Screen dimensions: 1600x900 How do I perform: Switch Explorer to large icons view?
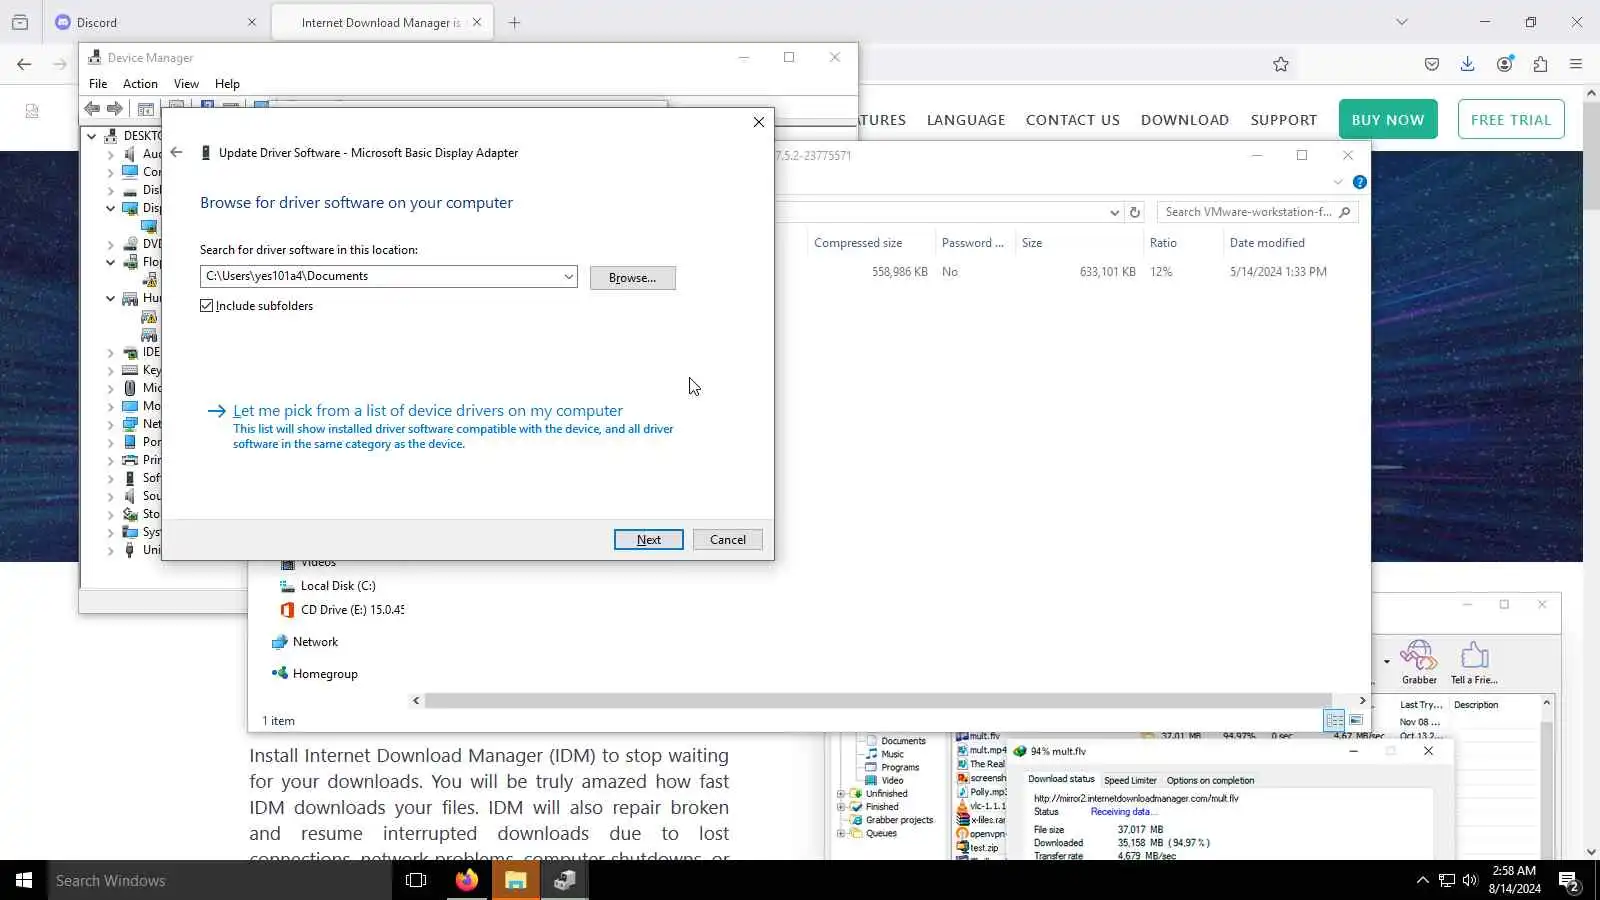pos(1356,720)
